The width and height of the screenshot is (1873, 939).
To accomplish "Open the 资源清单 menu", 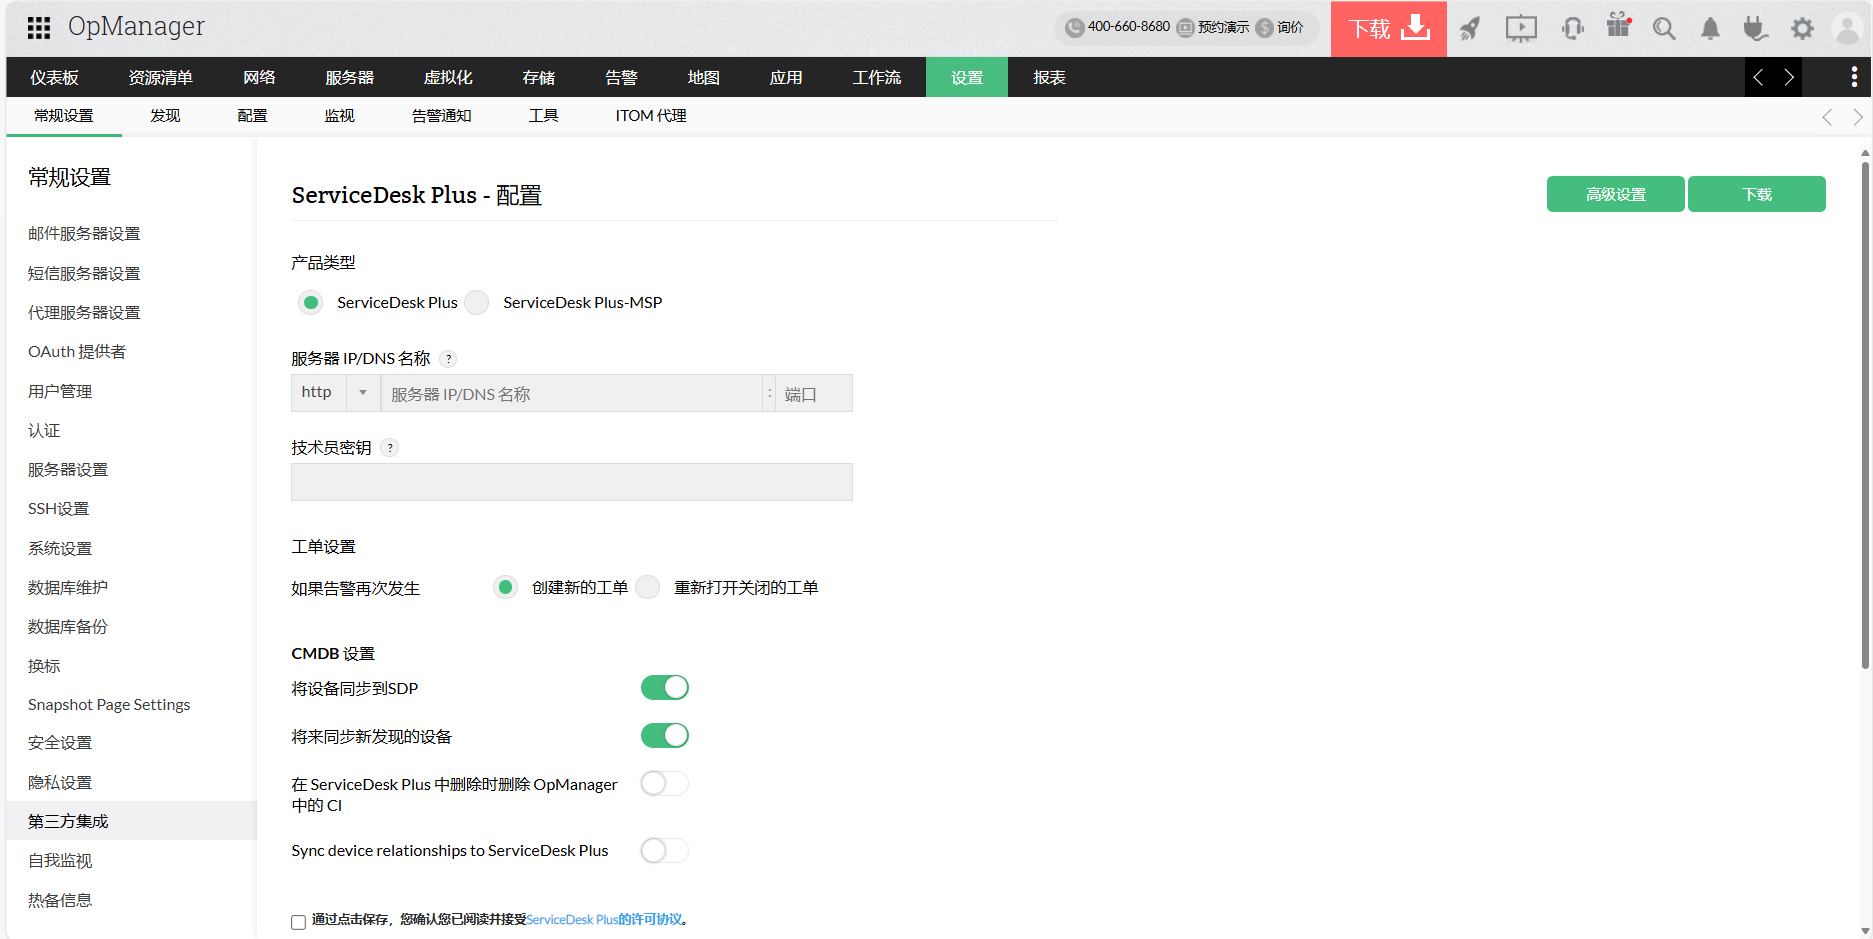I will coord(160,77).
